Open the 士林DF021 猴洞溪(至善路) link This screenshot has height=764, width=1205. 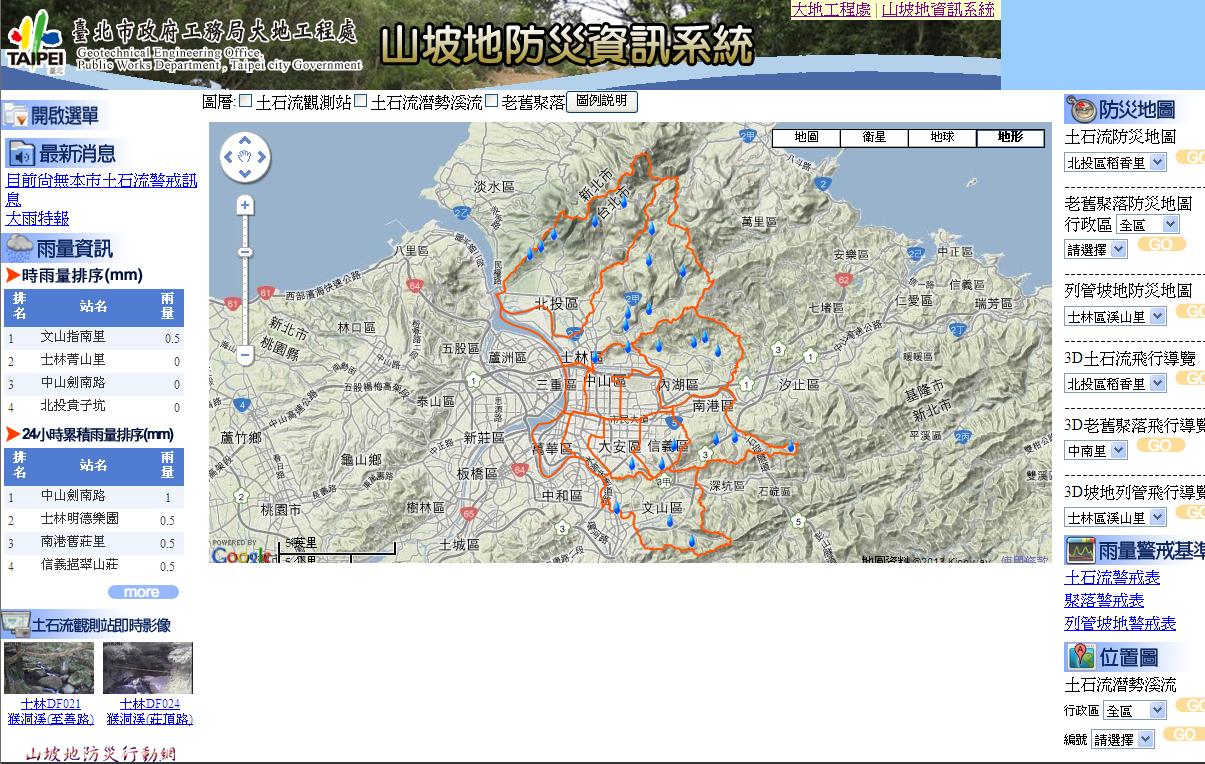coord(50,711)
